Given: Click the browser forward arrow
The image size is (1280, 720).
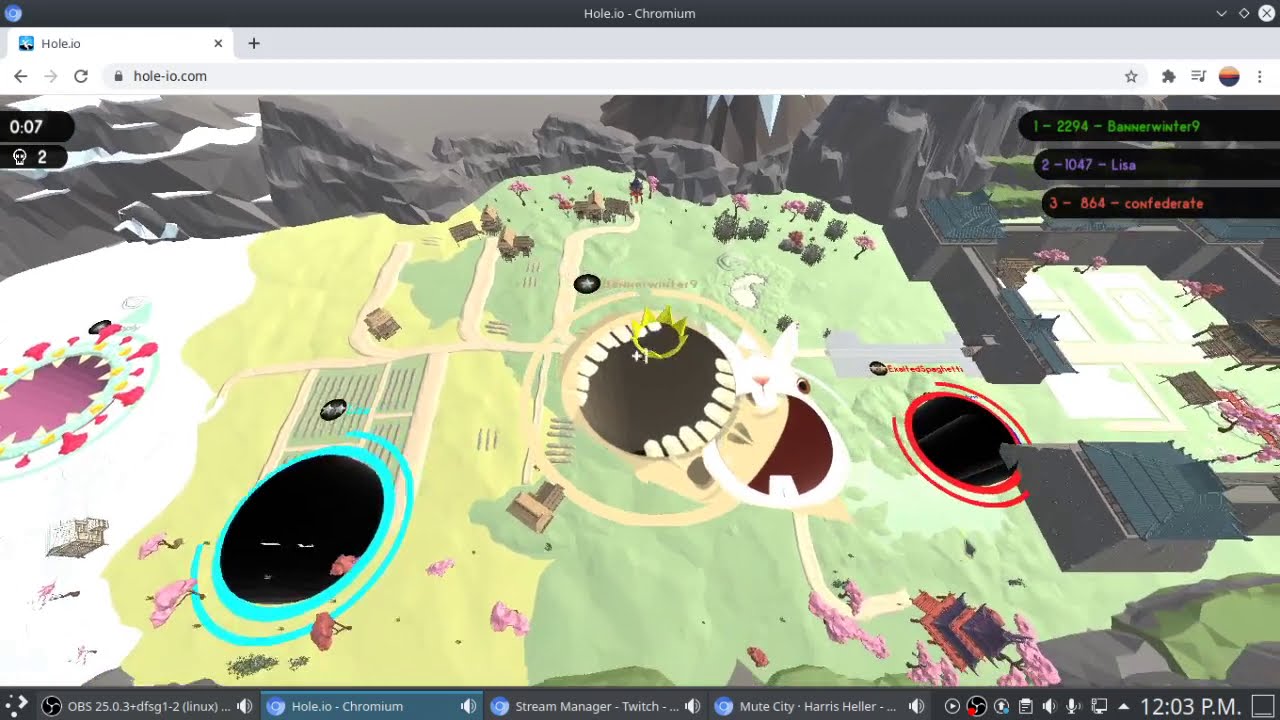Looking at the screenshot, I should (x=51, y=76).
